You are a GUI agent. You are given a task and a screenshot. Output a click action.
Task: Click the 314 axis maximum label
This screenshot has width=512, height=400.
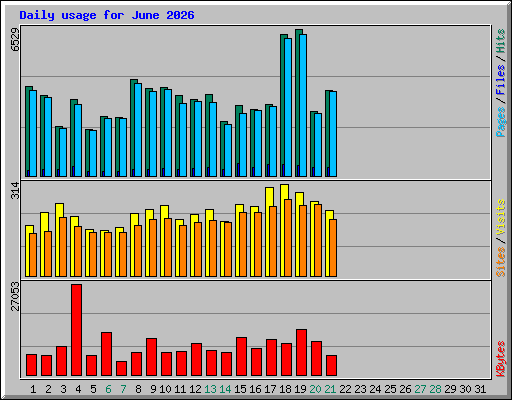coord(15,190)
